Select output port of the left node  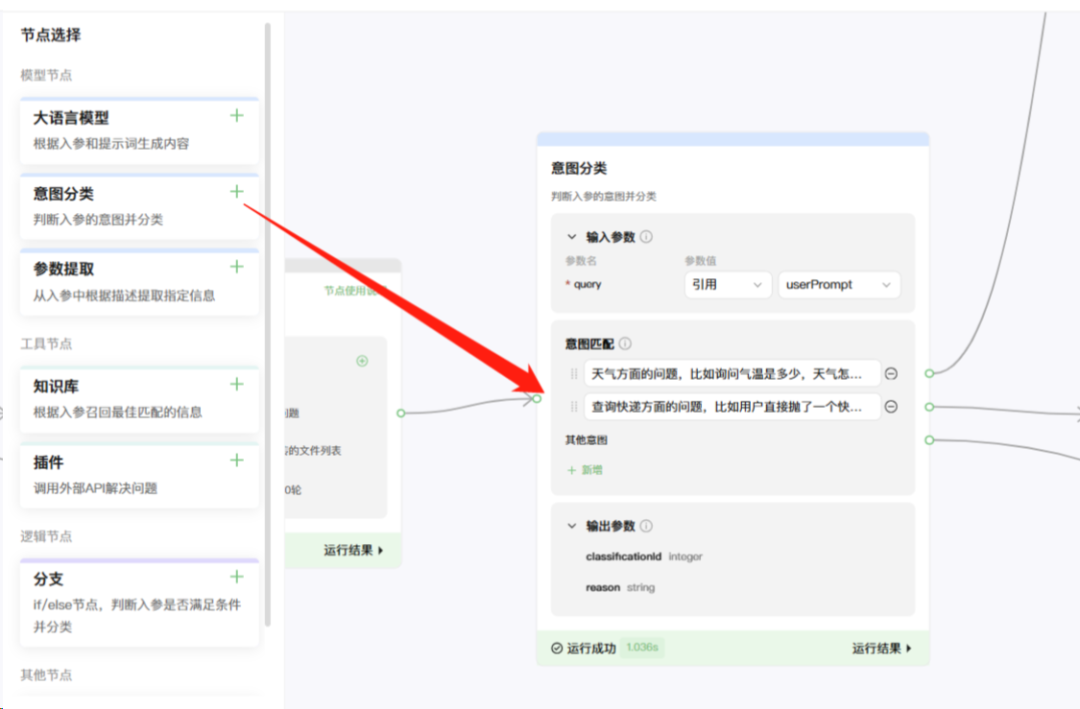click(401, 413)
